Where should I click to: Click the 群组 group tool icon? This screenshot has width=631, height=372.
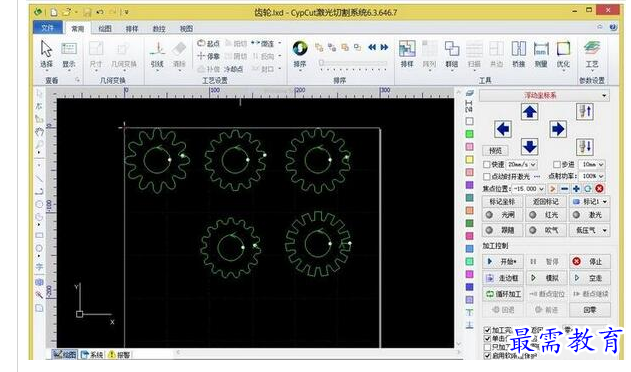[452, 54]
